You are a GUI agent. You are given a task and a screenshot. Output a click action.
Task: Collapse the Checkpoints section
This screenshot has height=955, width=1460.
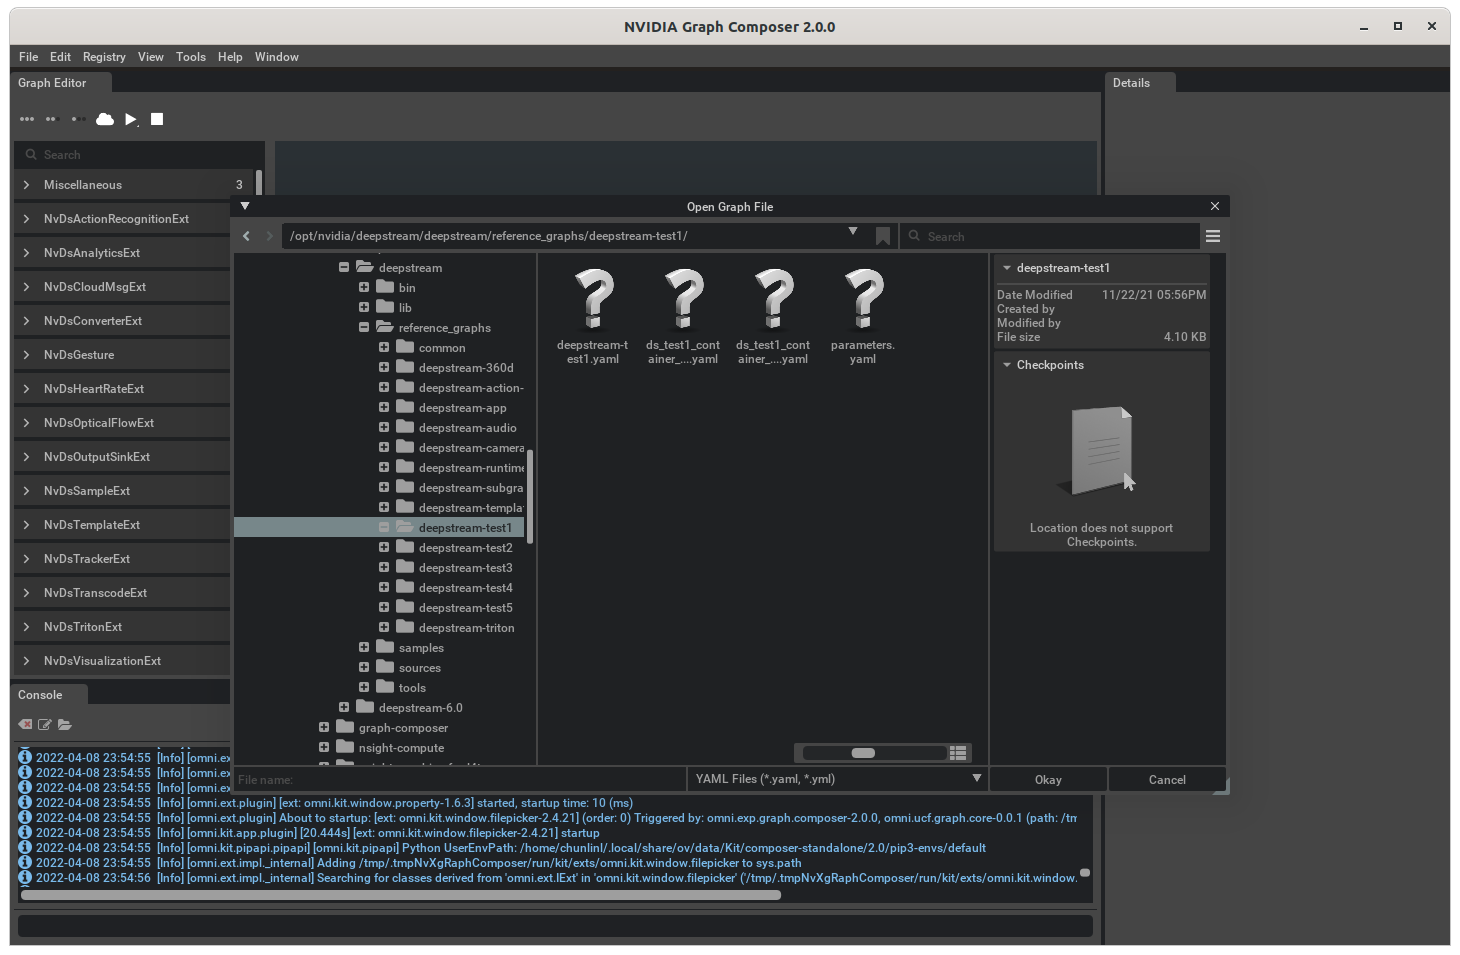[1007, 365]
